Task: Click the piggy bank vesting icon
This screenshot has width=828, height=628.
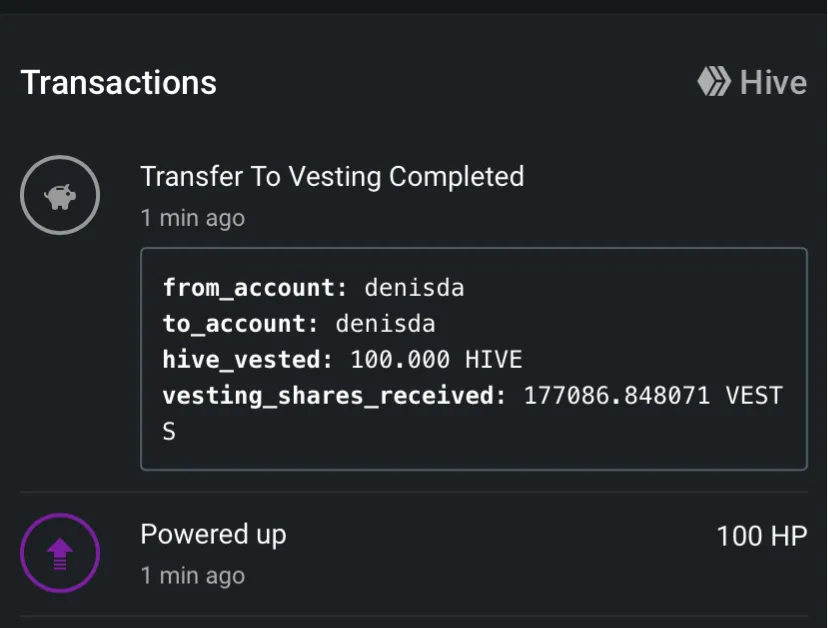Action: (x=60, y=195)
